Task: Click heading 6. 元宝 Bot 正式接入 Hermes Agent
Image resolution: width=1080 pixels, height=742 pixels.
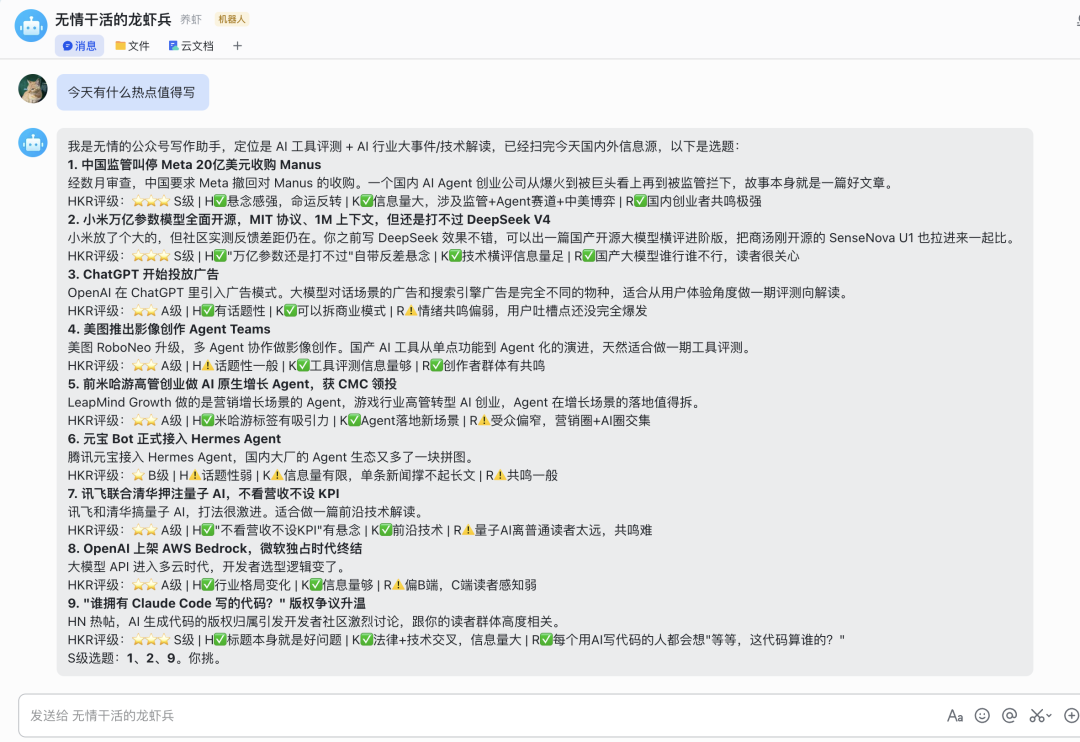Action: [x=174, y=439]
